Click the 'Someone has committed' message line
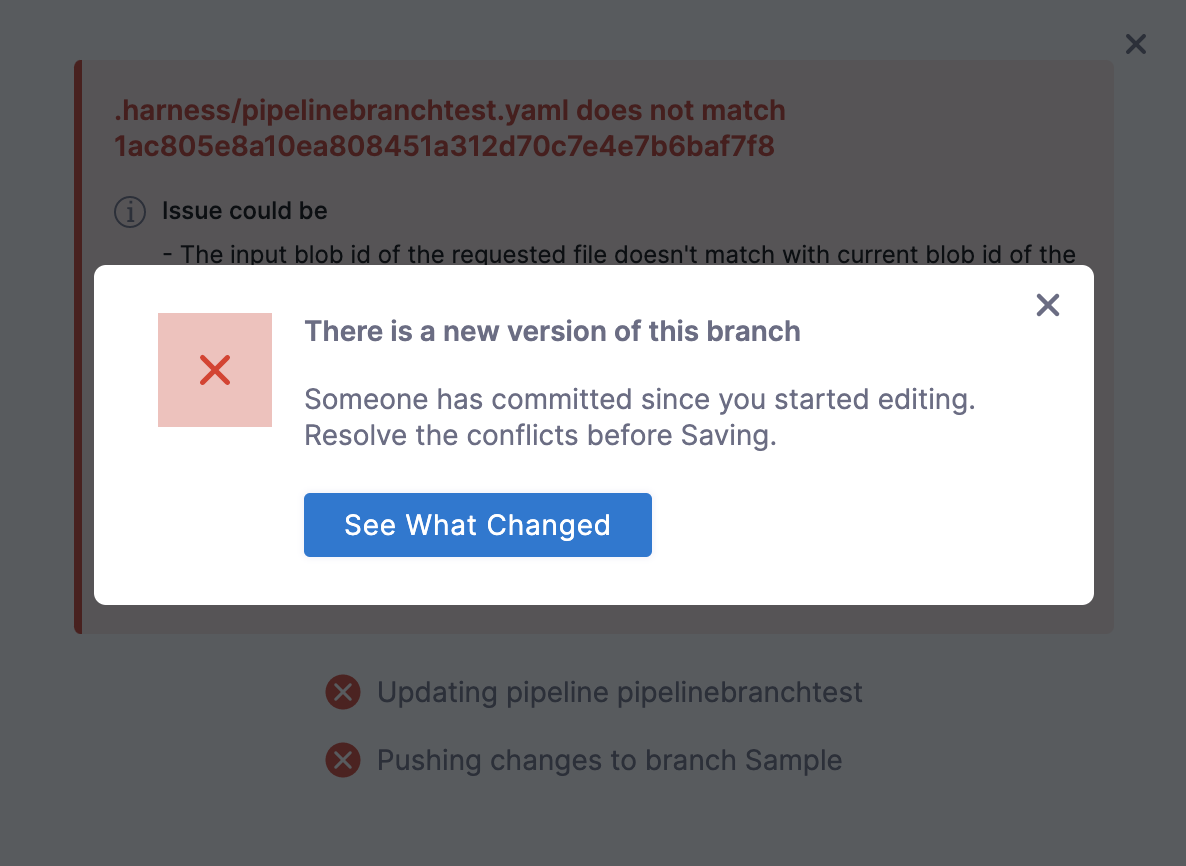Screen dimensions: 1186x866 click(639, 400)
